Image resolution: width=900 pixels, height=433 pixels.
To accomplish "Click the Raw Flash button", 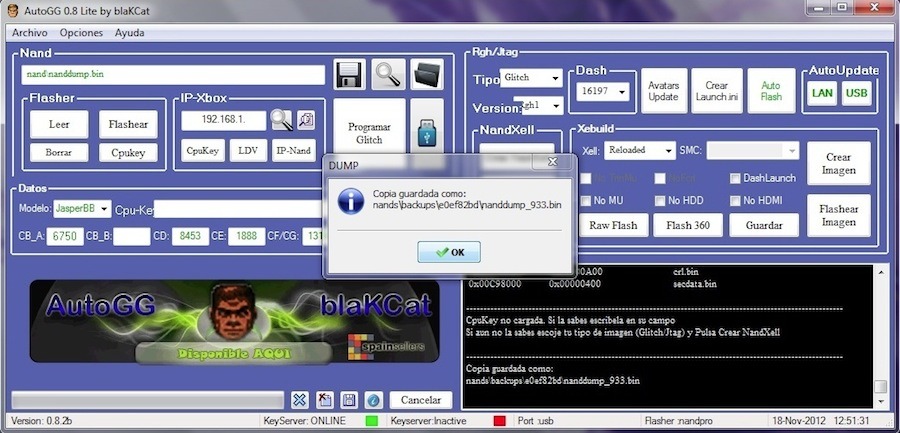I will (613, 225).
